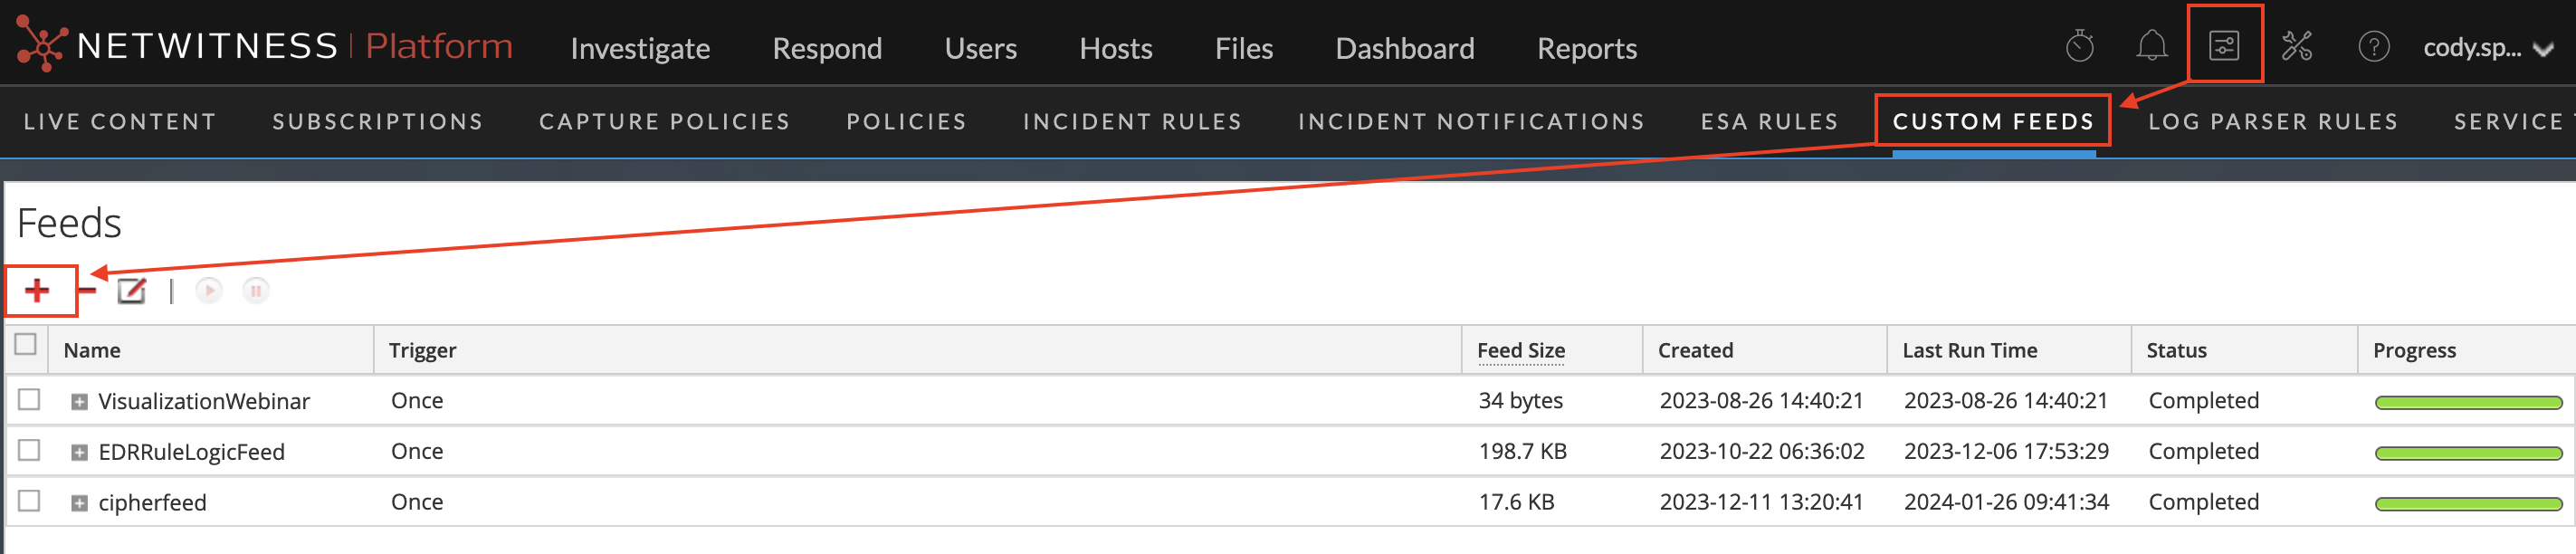Go to Files menu
Image resolution: width=2576 pixels, height=554 pixels.
pyautogui.click(x=1243, y=48)
